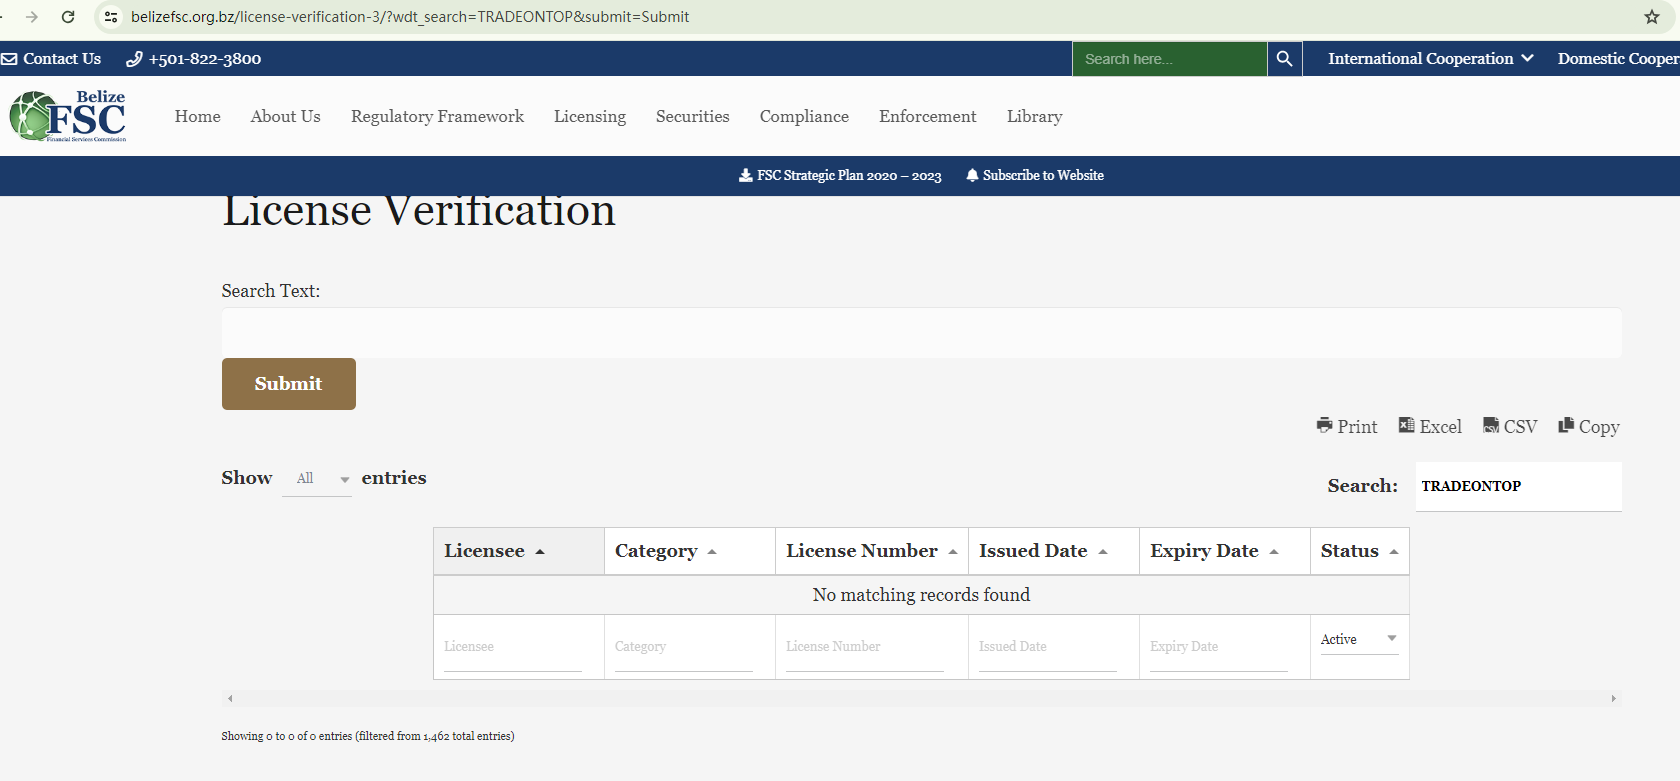Click the Contact Us link
Screen dimensions: 1680x781
click(x=62, y=59)
